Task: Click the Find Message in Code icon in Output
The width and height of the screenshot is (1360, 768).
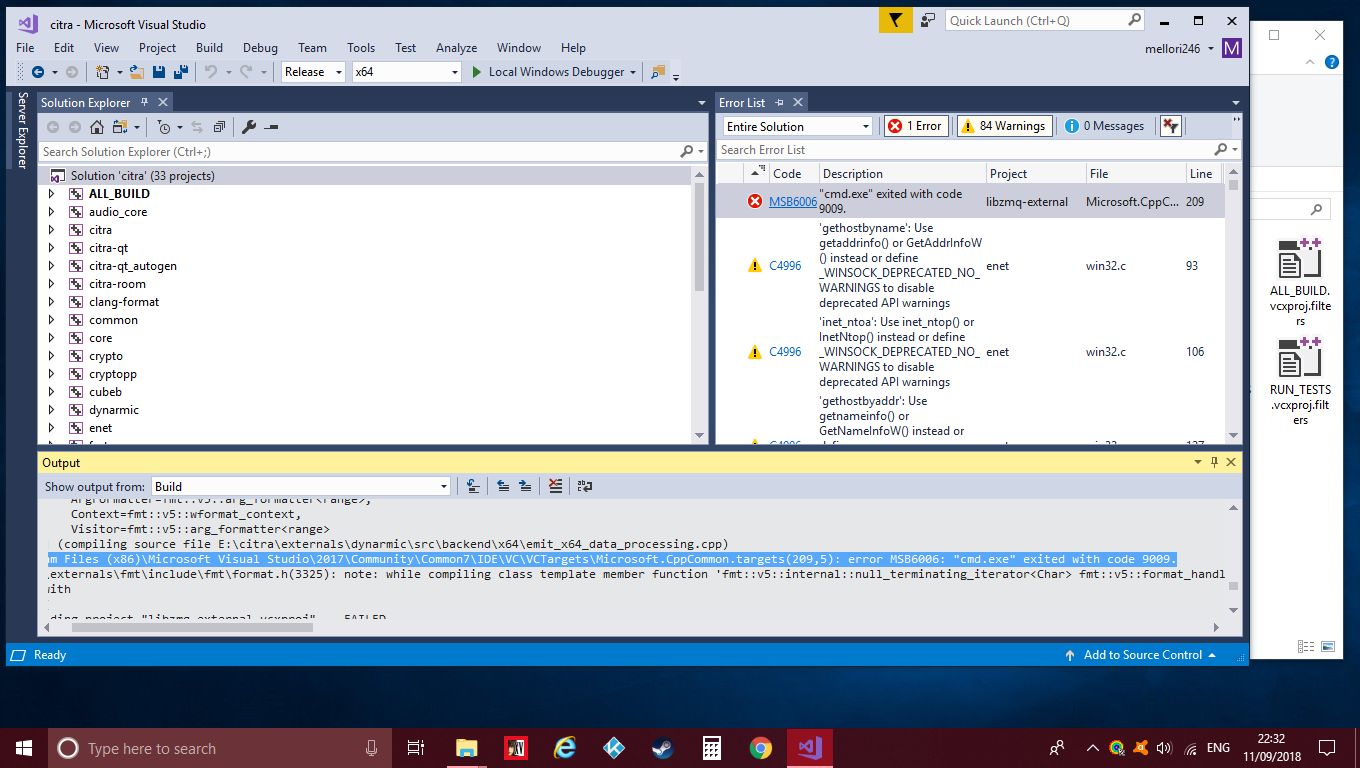Action: (x=472, y=486)
